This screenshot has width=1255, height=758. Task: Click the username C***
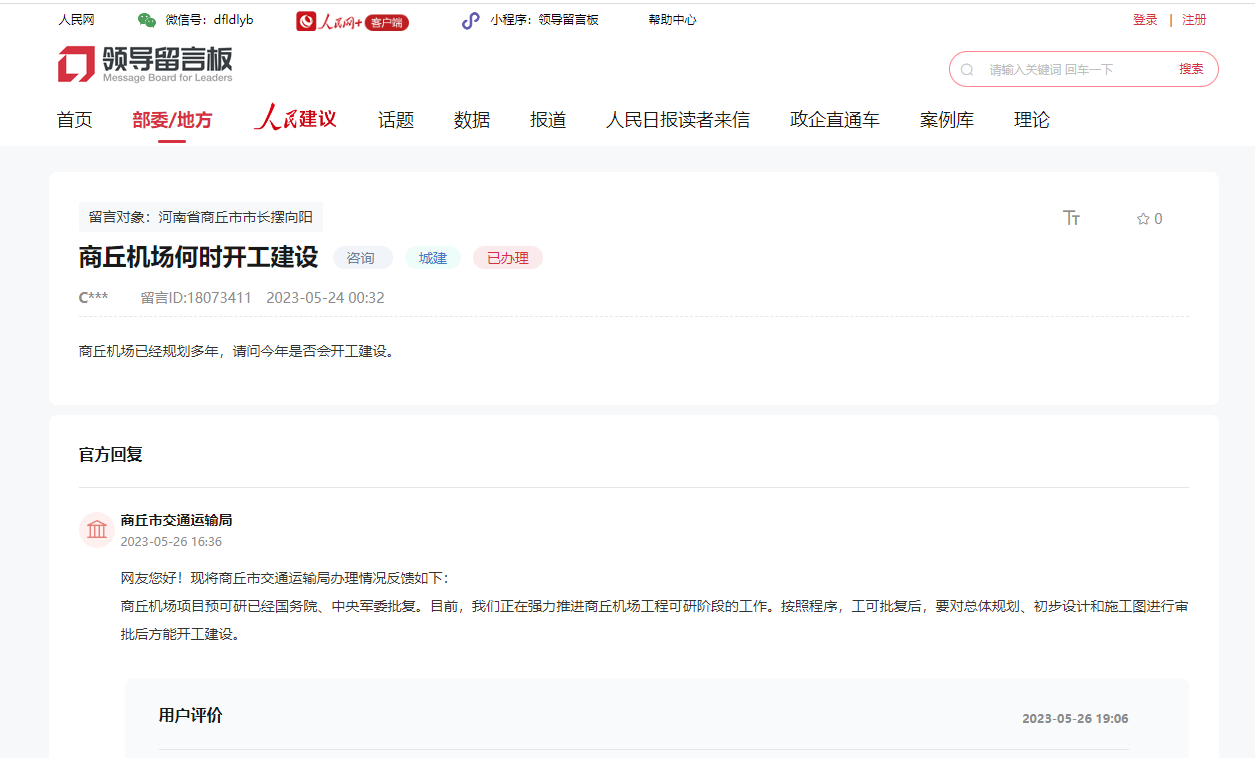coord(94,298)
